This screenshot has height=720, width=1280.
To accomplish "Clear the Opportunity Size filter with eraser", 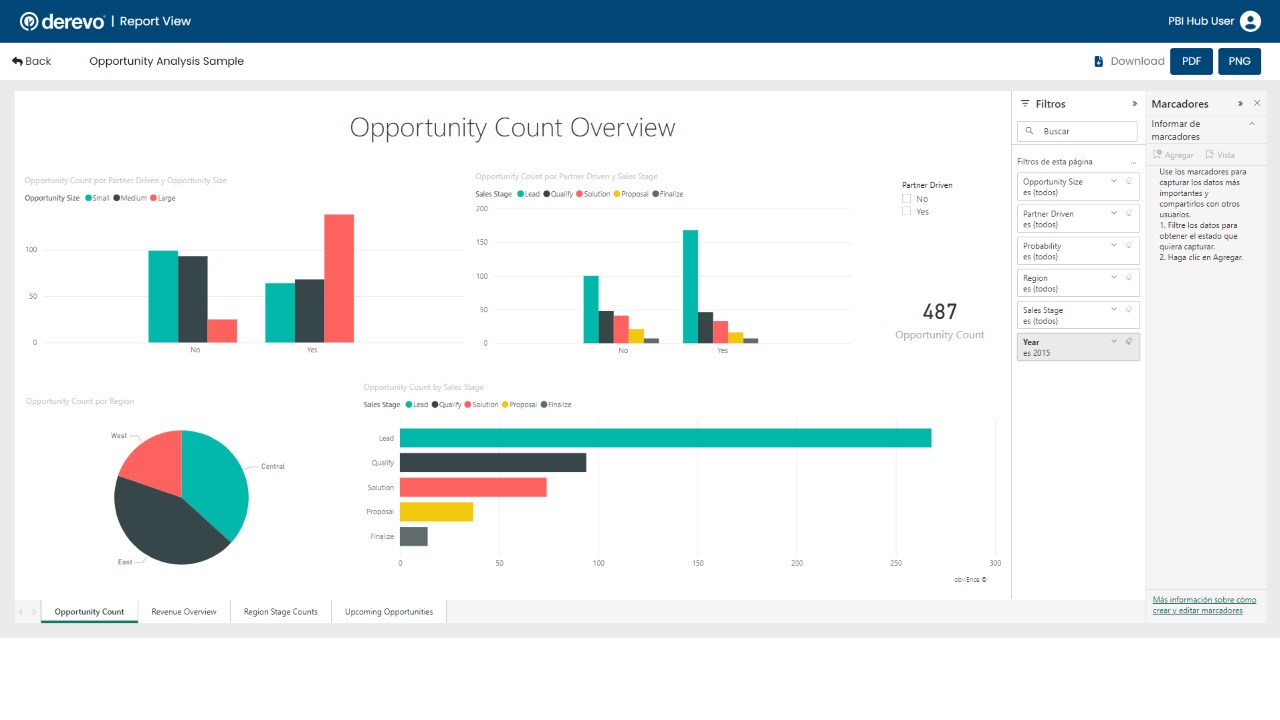I will coord(1129,181).
